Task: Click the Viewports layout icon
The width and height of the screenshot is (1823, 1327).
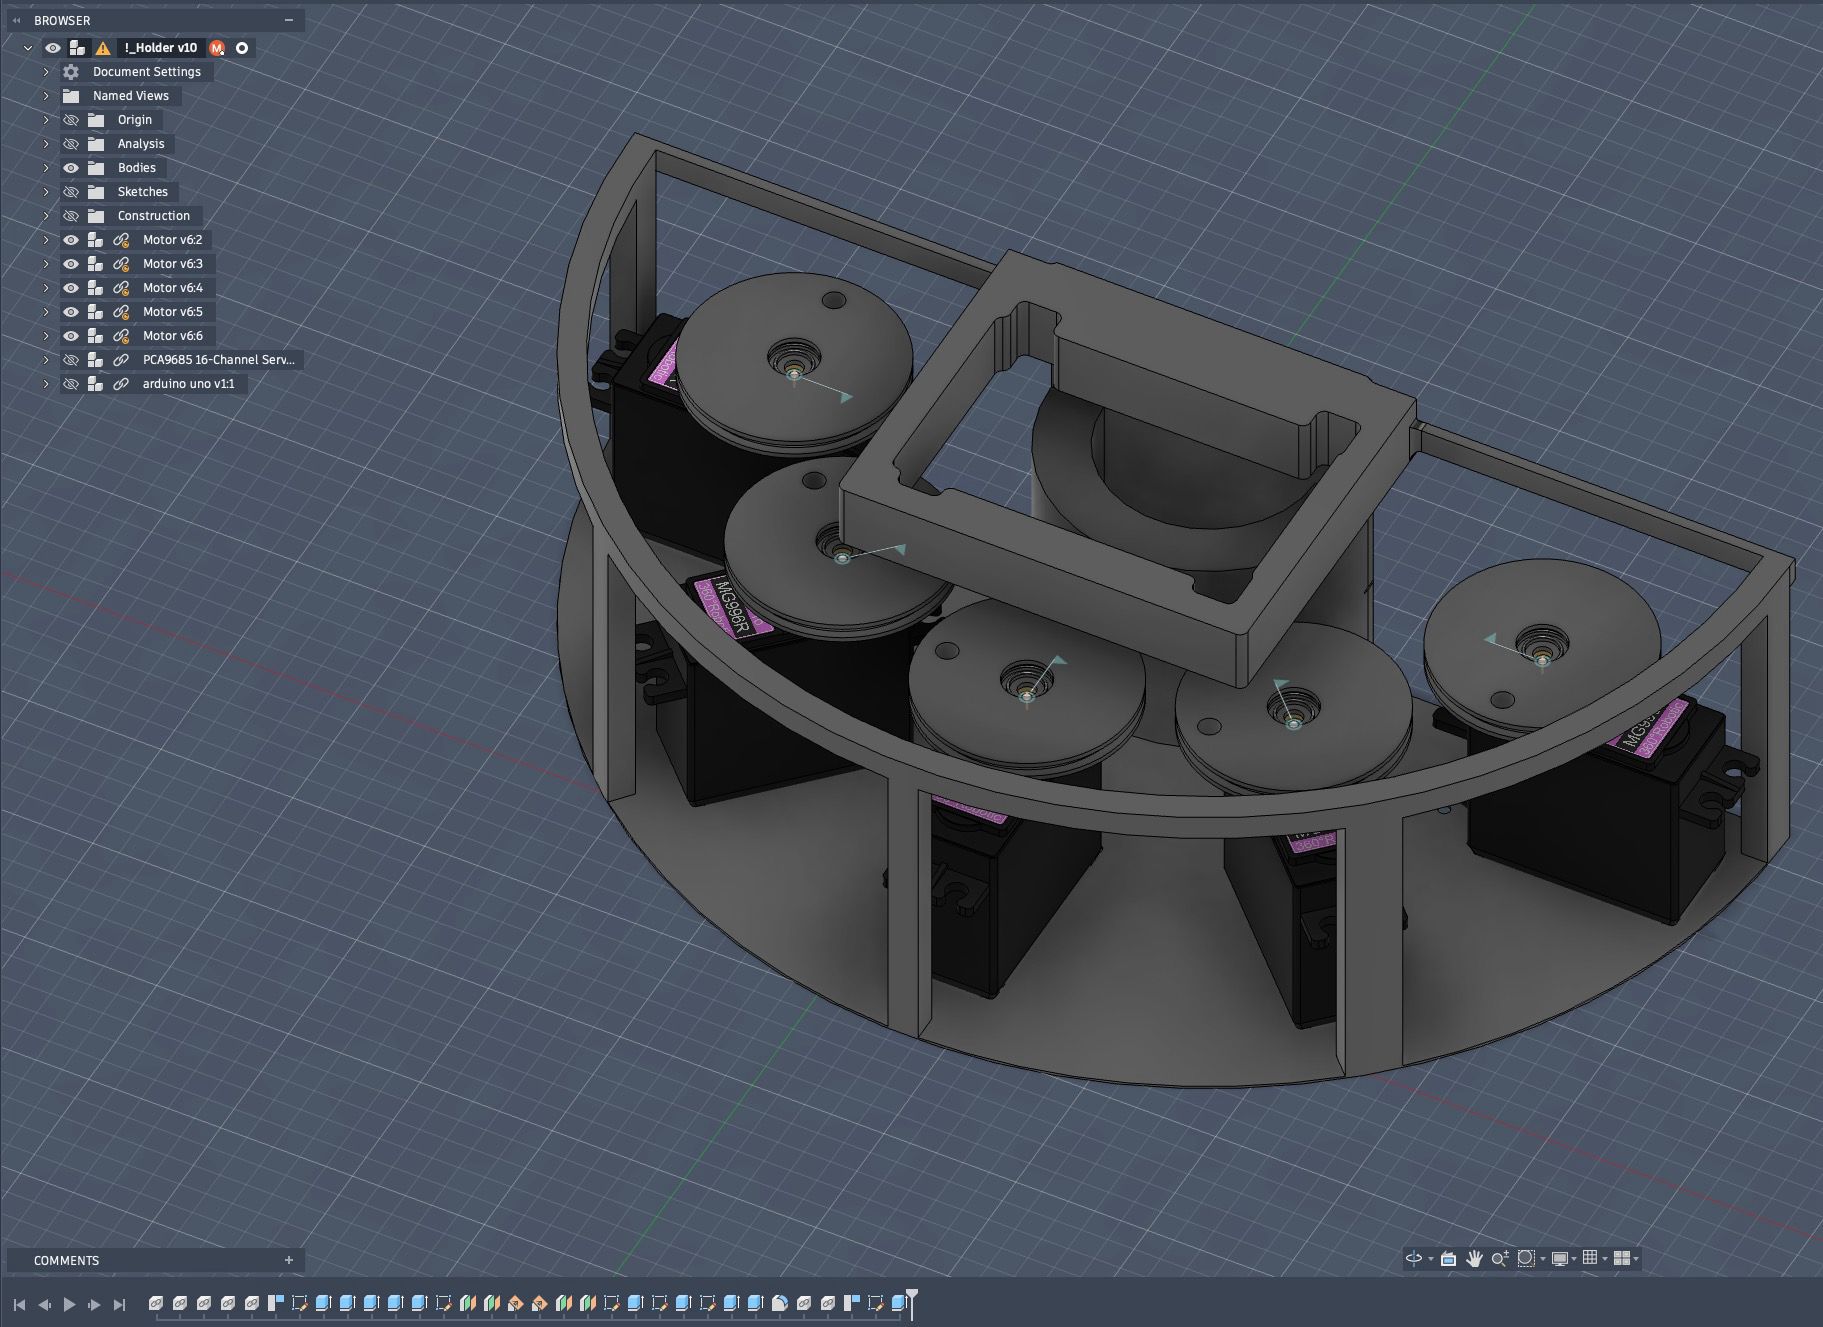Action: click(1622, 1258)
